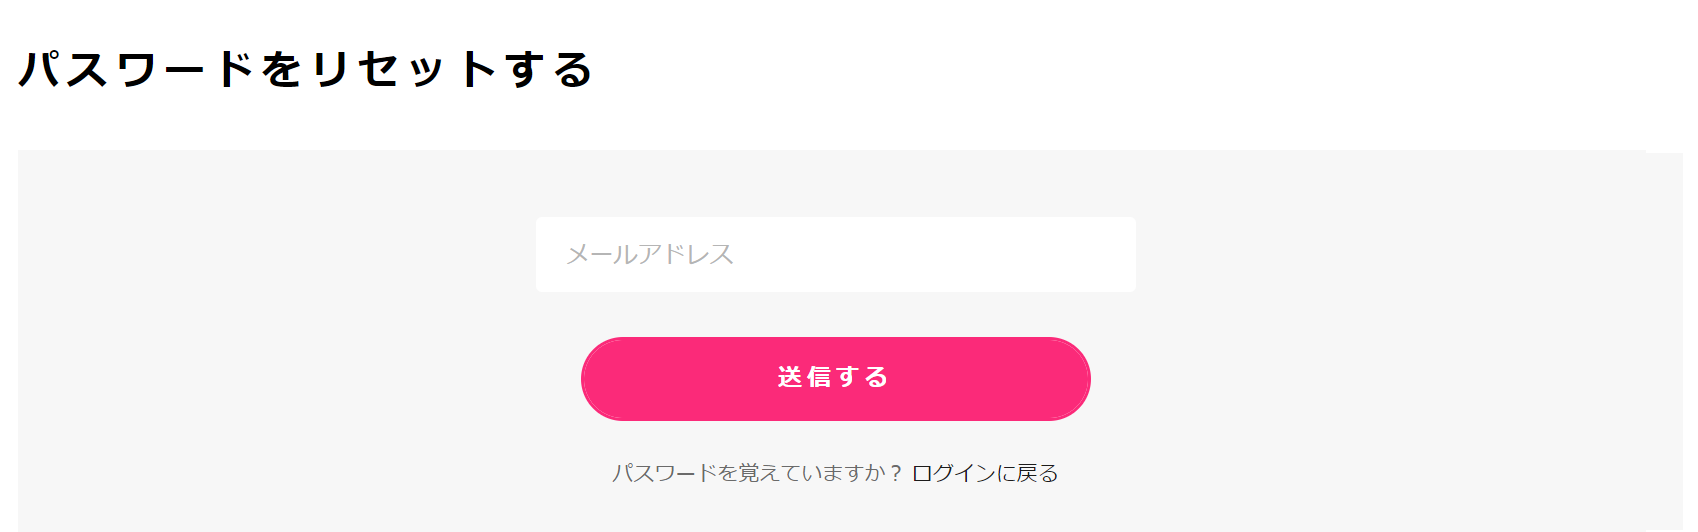Click the メールアドレス input field
1698x532 pixels.
click(x=835, y=255)
